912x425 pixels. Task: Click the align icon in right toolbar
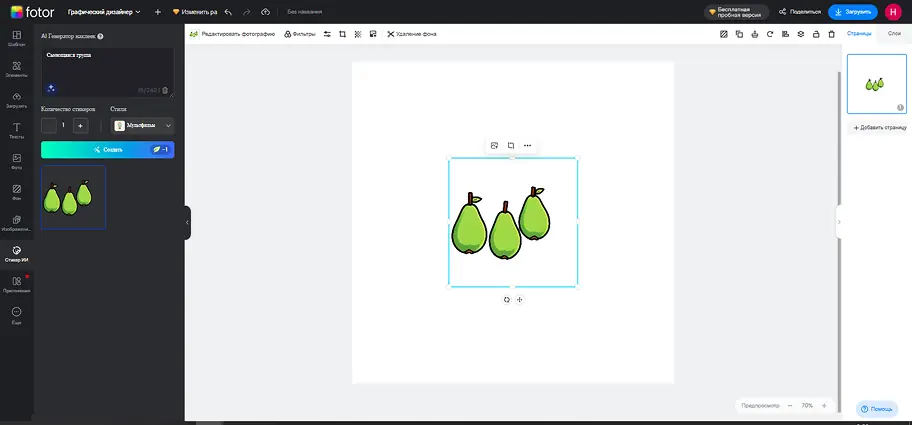785,34
